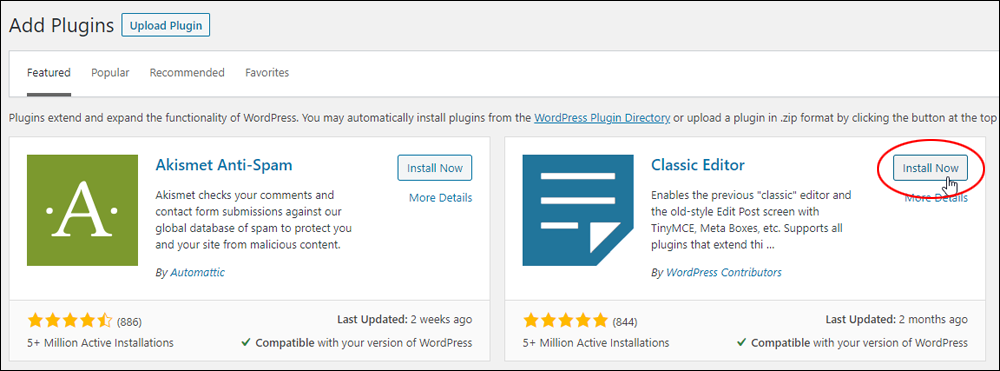This screenshot has width=1000, height=371.
Task: Click the Akismet plugin description text
Action: (254, 219)
